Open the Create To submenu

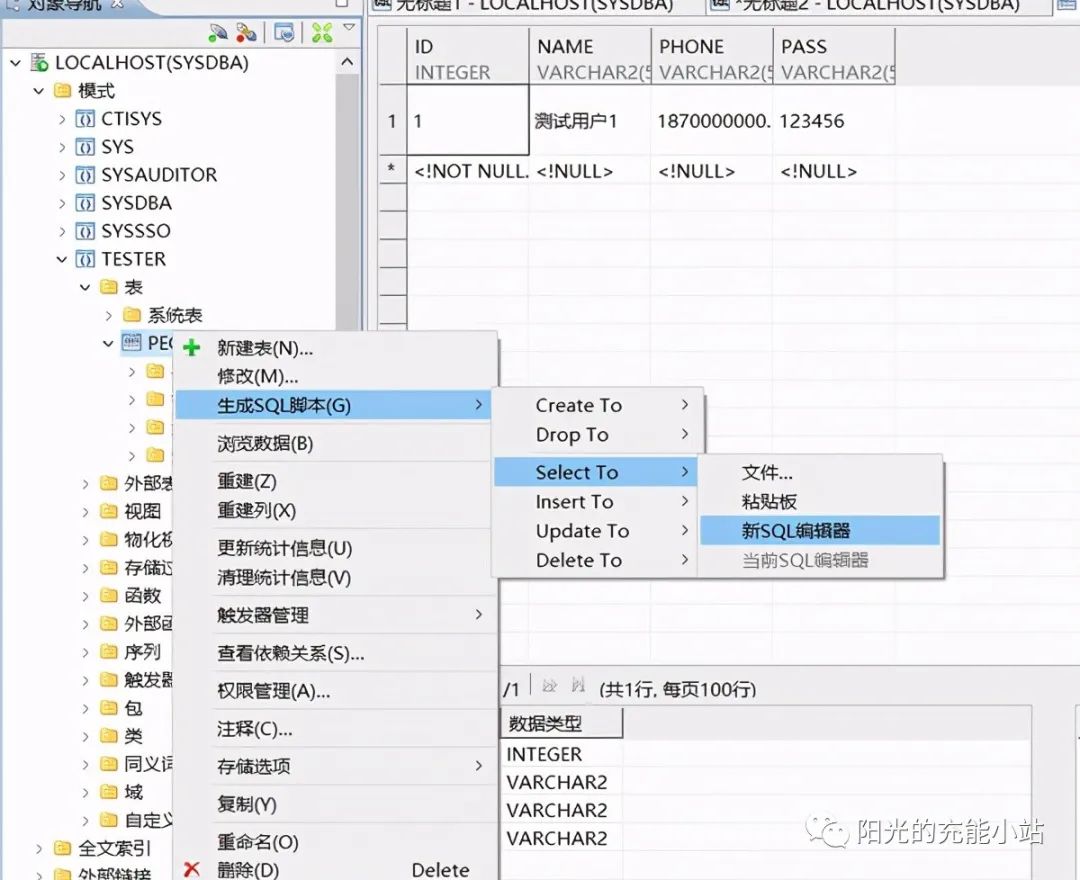click(x=596, y=406)
